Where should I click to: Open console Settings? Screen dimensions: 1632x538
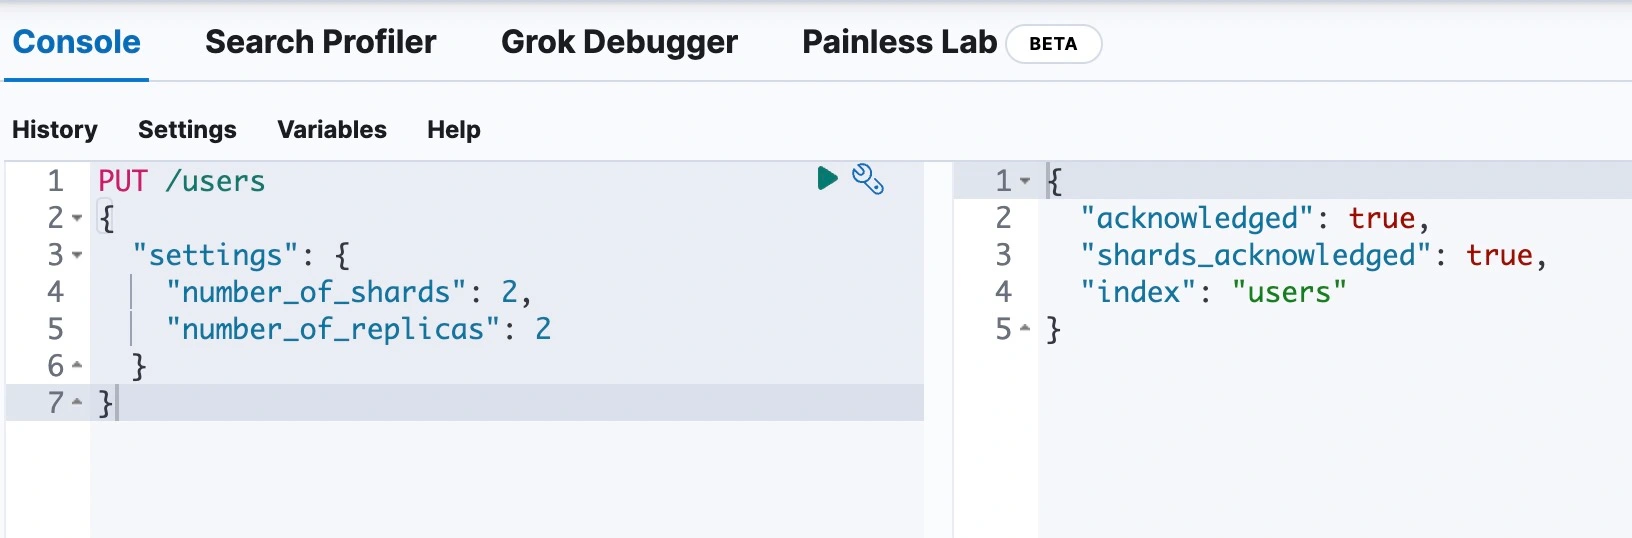tap(187, 130)
